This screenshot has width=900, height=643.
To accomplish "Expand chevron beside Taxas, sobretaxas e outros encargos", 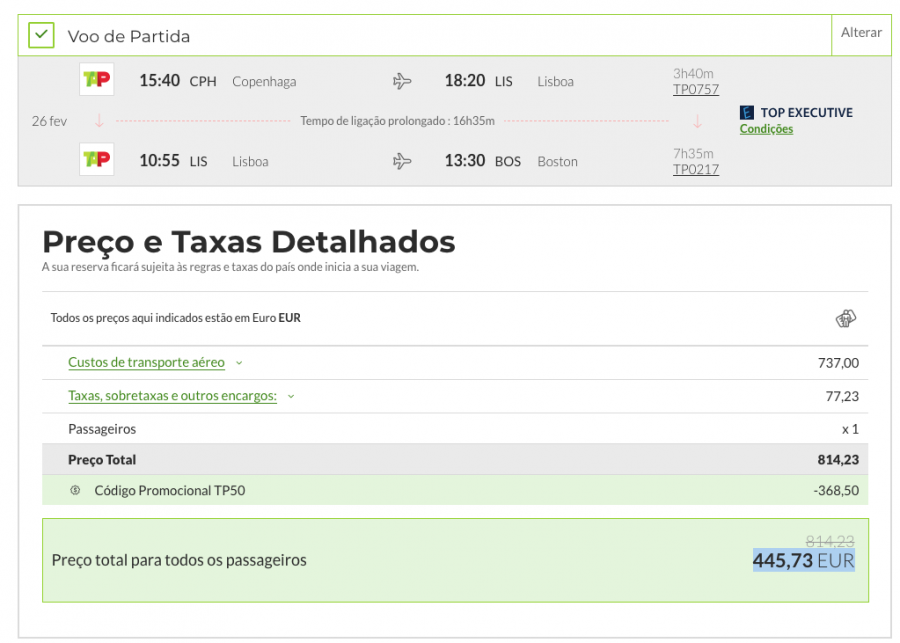I will pos(291,397).
